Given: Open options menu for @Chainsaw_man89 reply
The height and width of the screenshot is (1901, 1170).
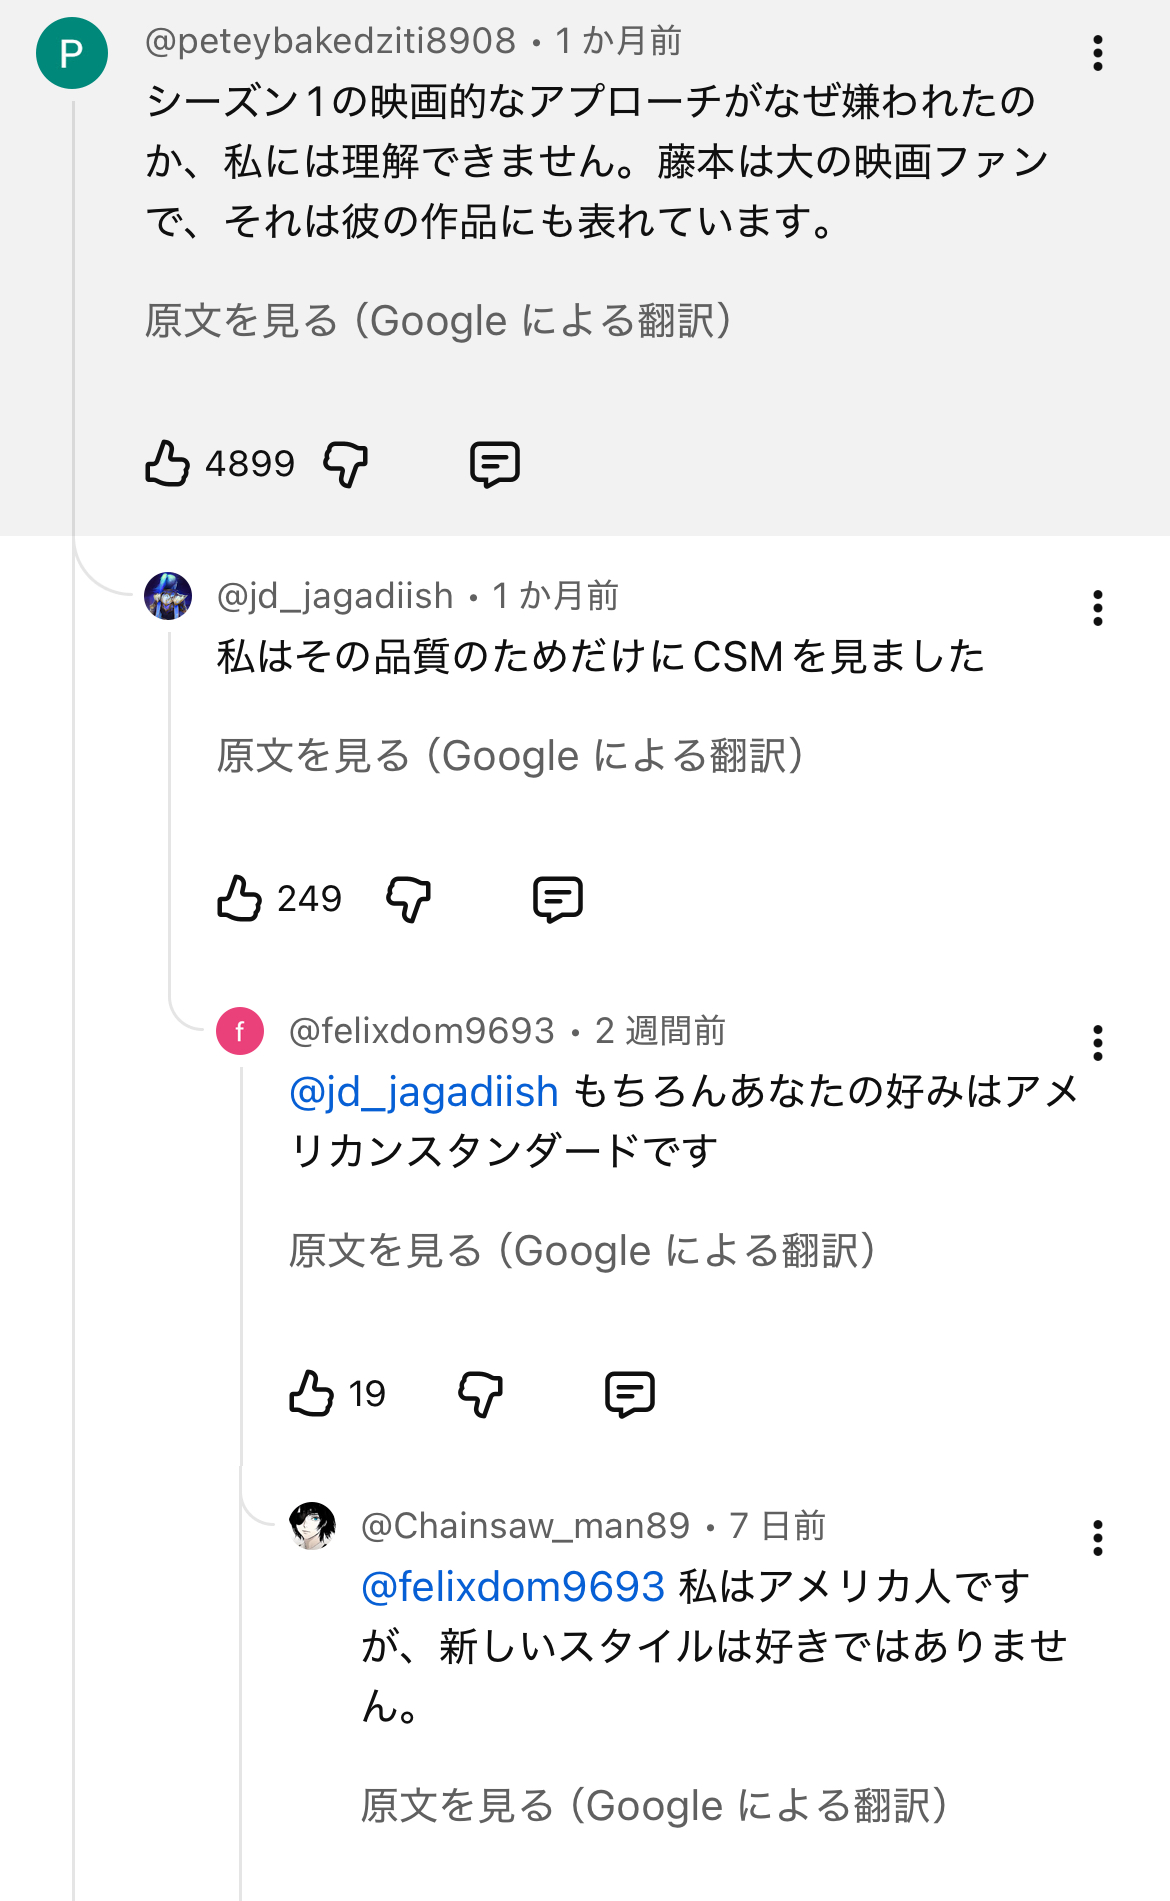Looking at the screenshot, I should point(1098,1538).
